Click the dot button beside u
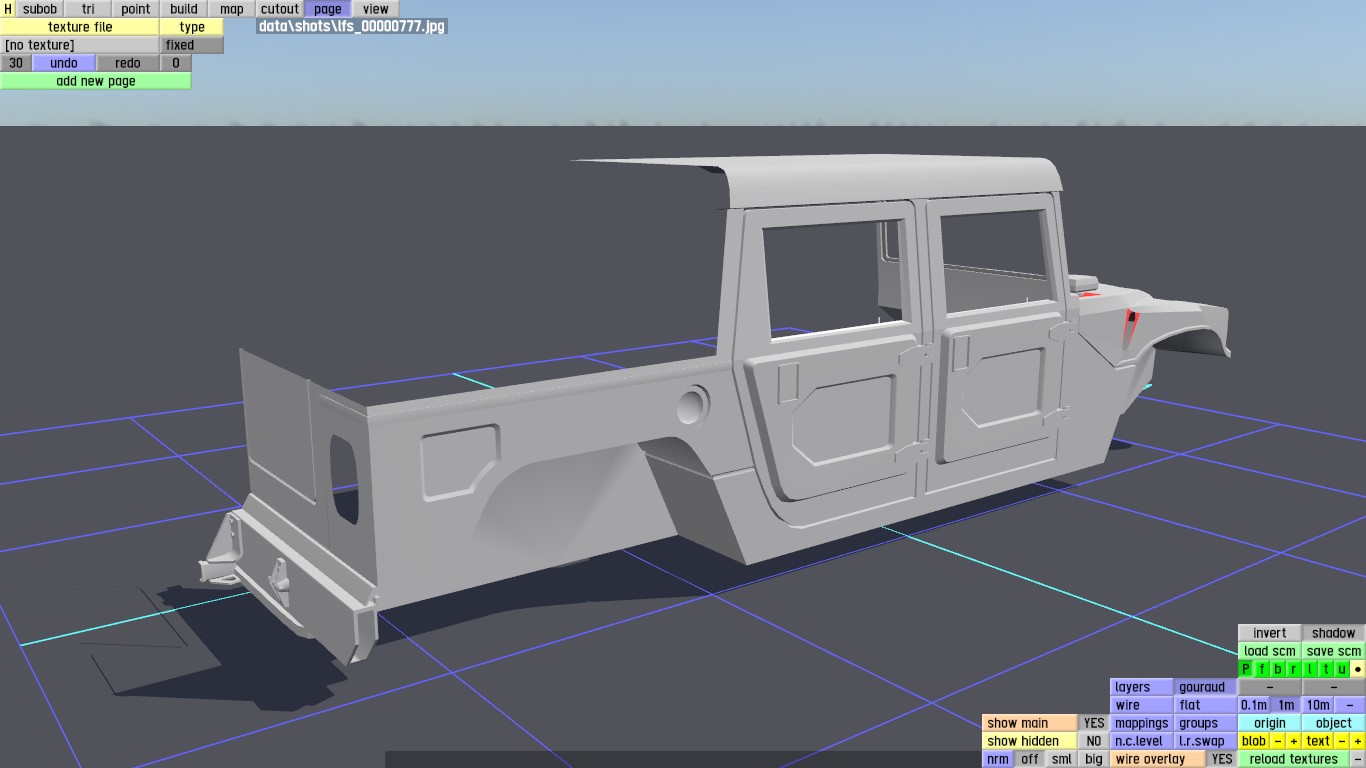The image size is (1366, 768). [x=1358, y=669]
